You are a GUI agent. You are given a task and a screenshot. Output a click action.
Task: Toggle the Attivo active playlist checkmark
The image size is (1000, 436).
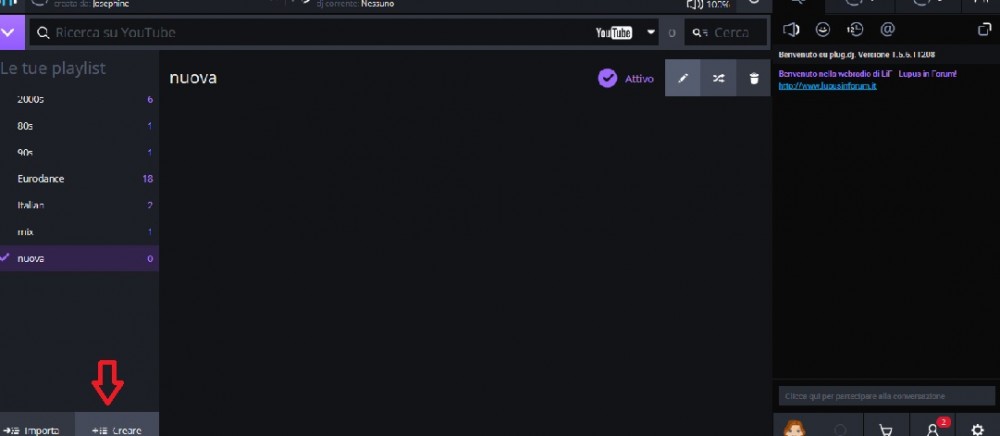point(607,78)
